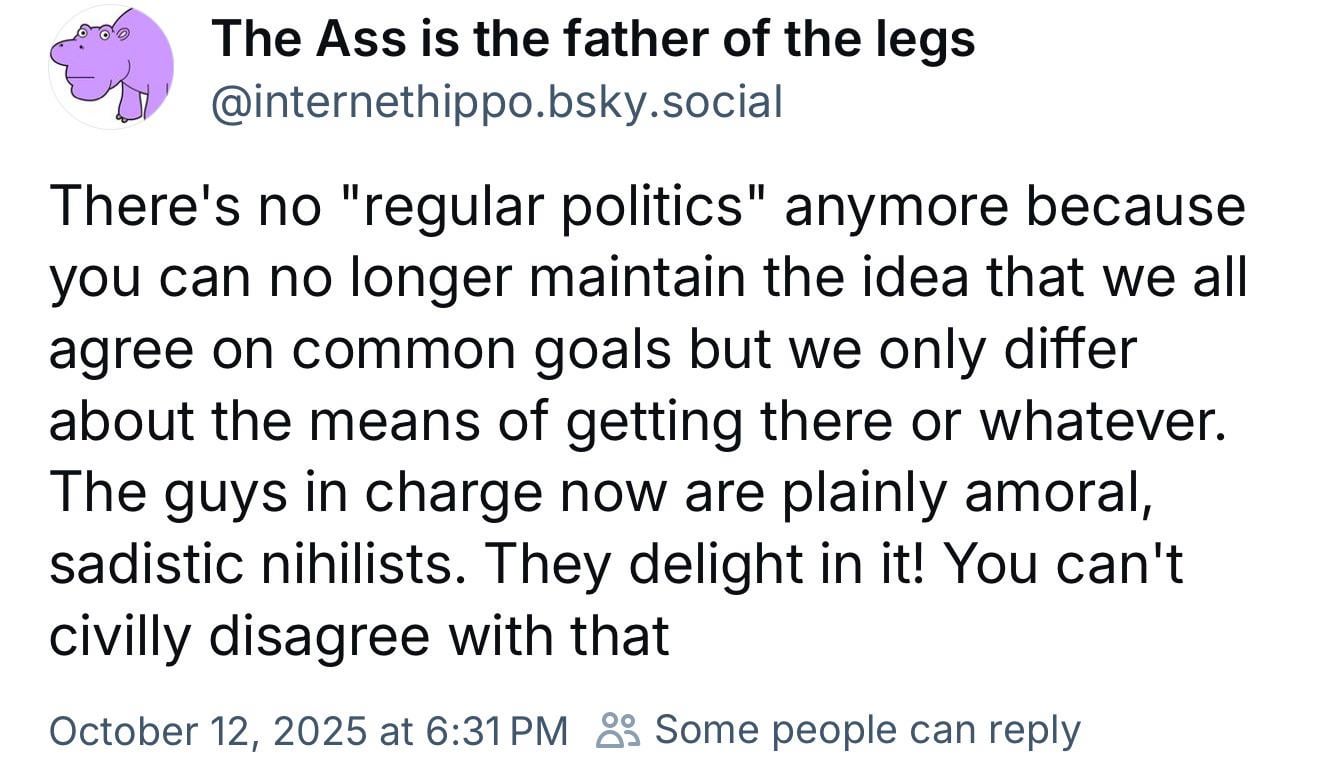Click the word "whatever" in the post
This screenshot has width=1320, height=766.
(1099, 423)
